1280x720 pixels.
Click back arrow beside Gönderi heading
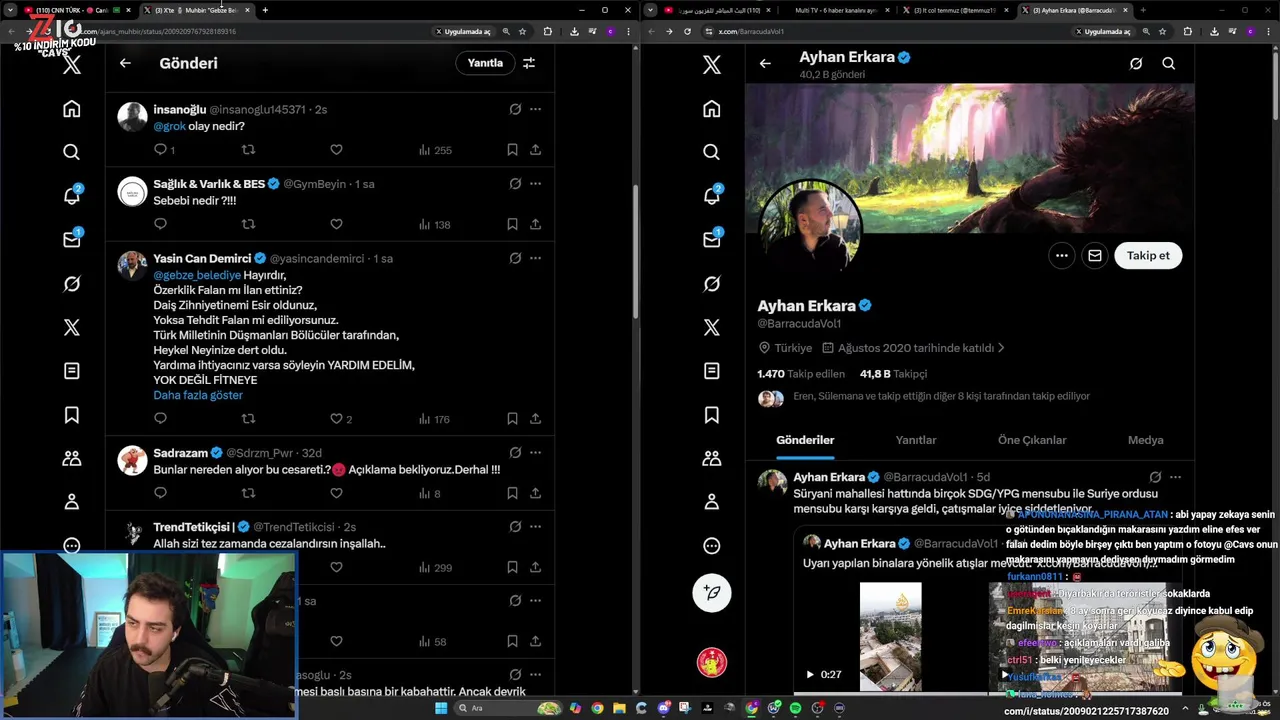tap(125, 63)
